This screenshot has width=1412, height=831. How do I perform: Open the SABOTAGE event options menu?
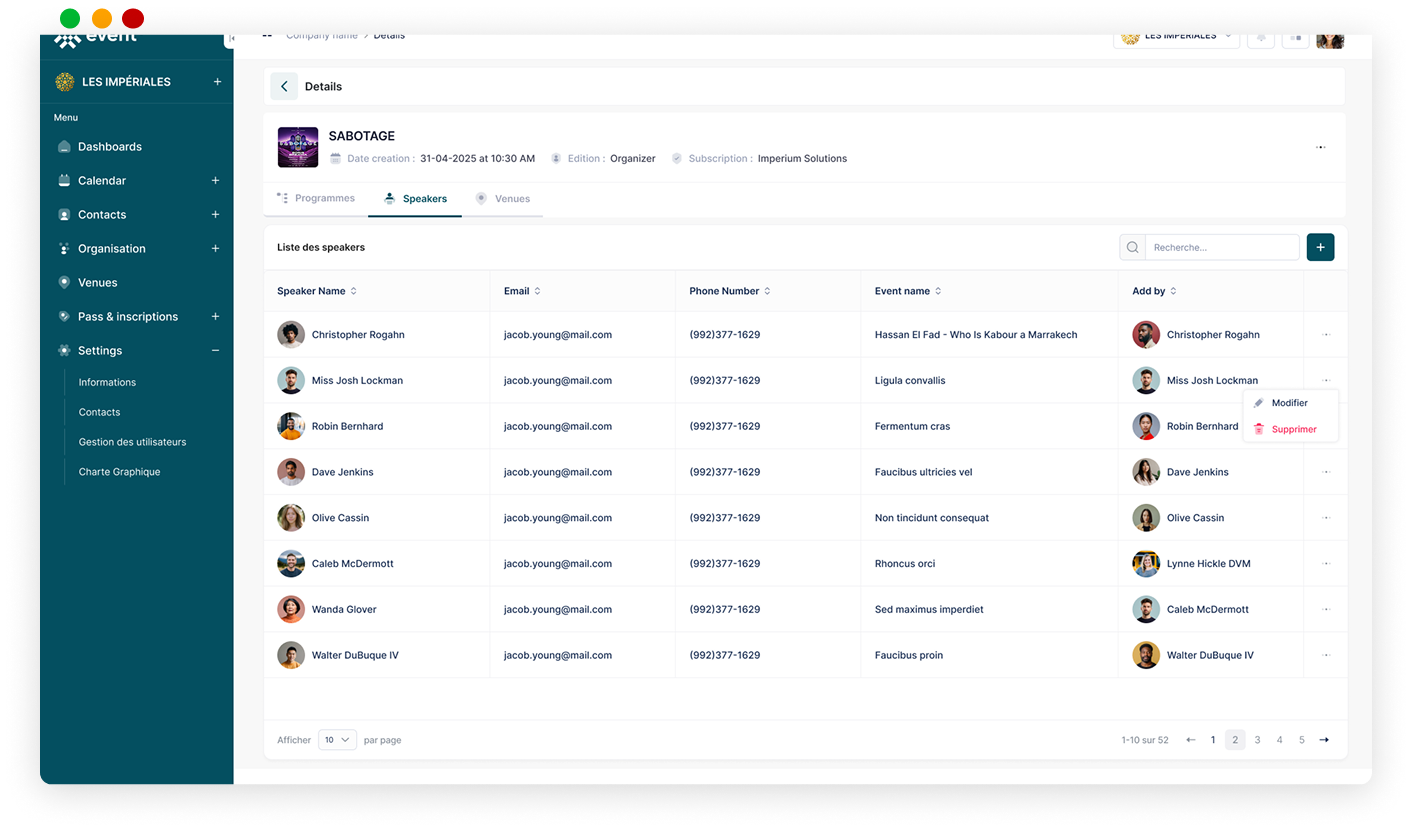pyautogui.click(x=1320, y=148)
